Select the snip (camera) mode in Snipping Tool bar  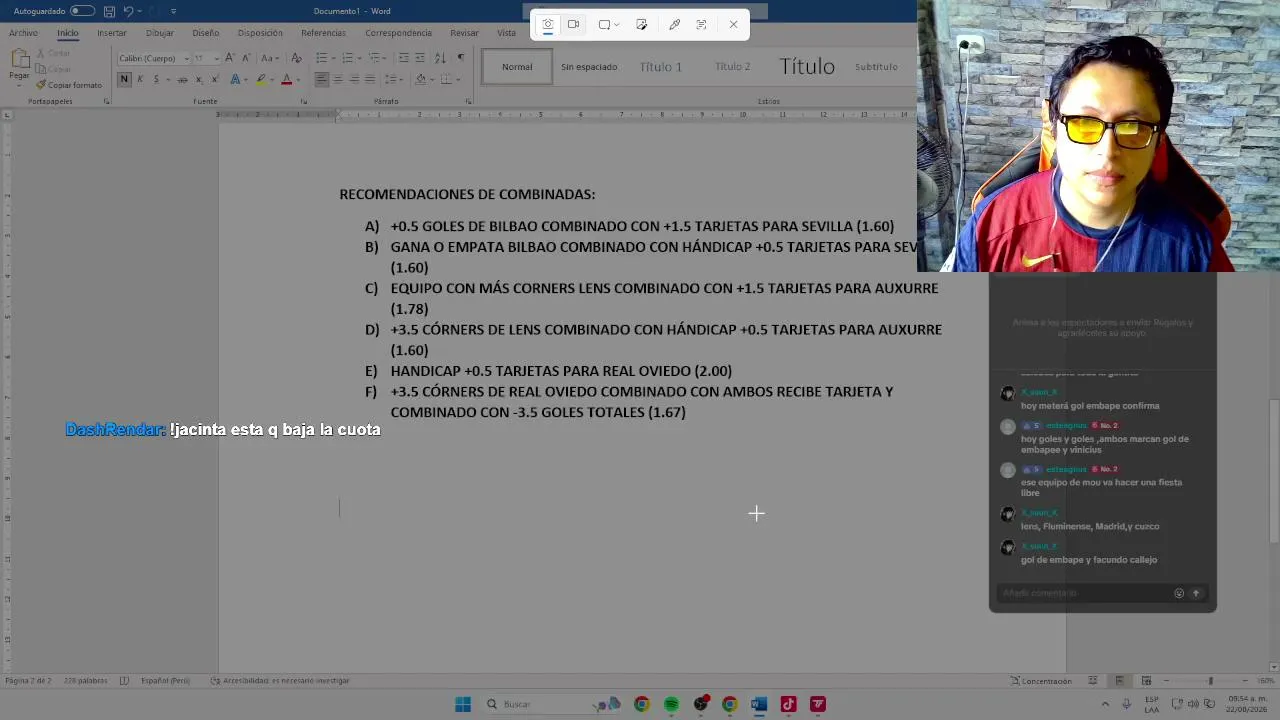(547, 25)
